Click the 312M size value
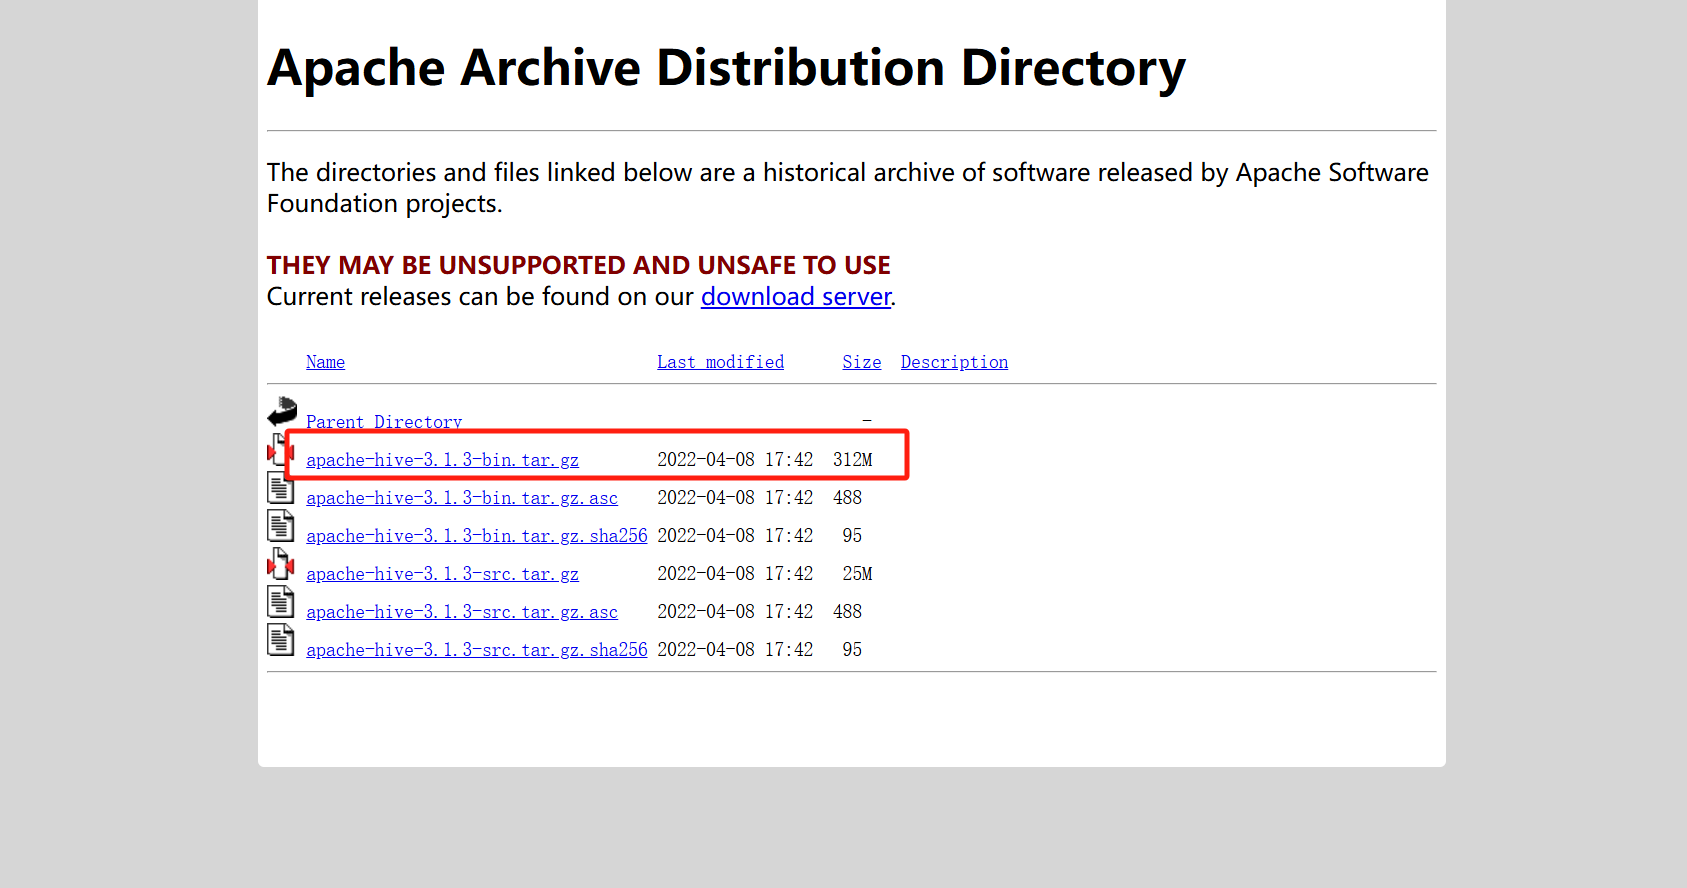 (853, 460)
